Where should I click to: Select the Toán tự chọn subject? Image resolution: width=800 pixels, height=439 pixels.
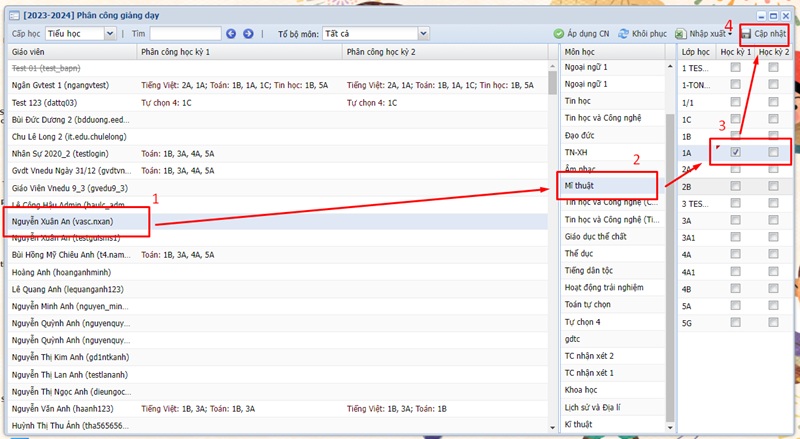point(587,305)
